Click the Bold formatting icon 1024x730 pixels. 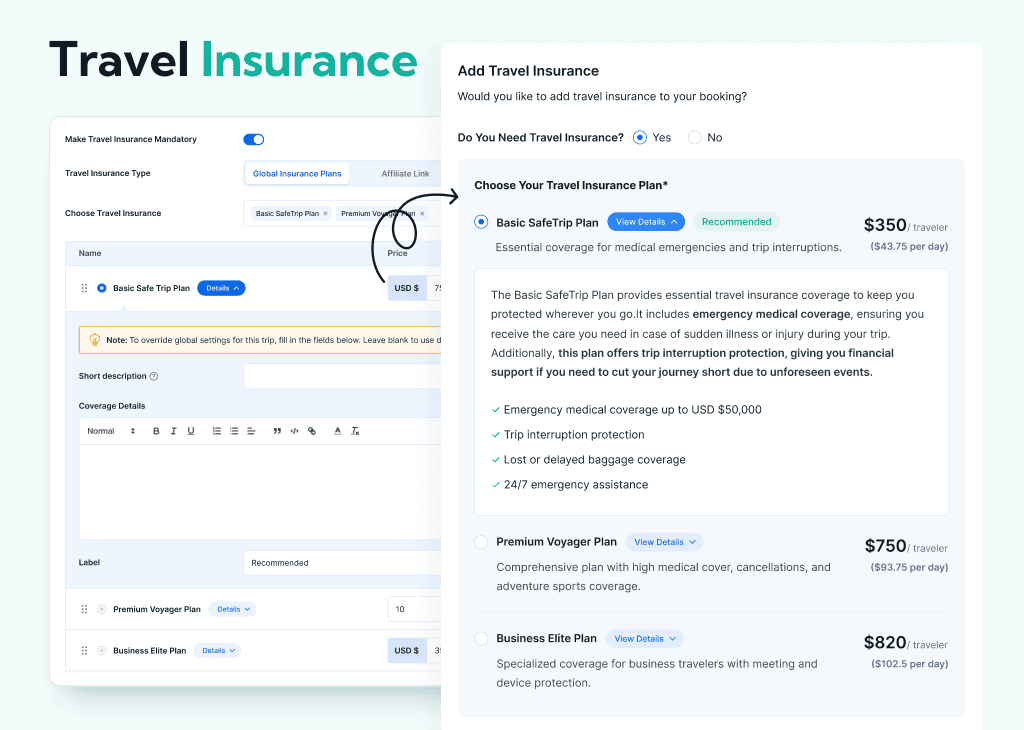point(156,431)
